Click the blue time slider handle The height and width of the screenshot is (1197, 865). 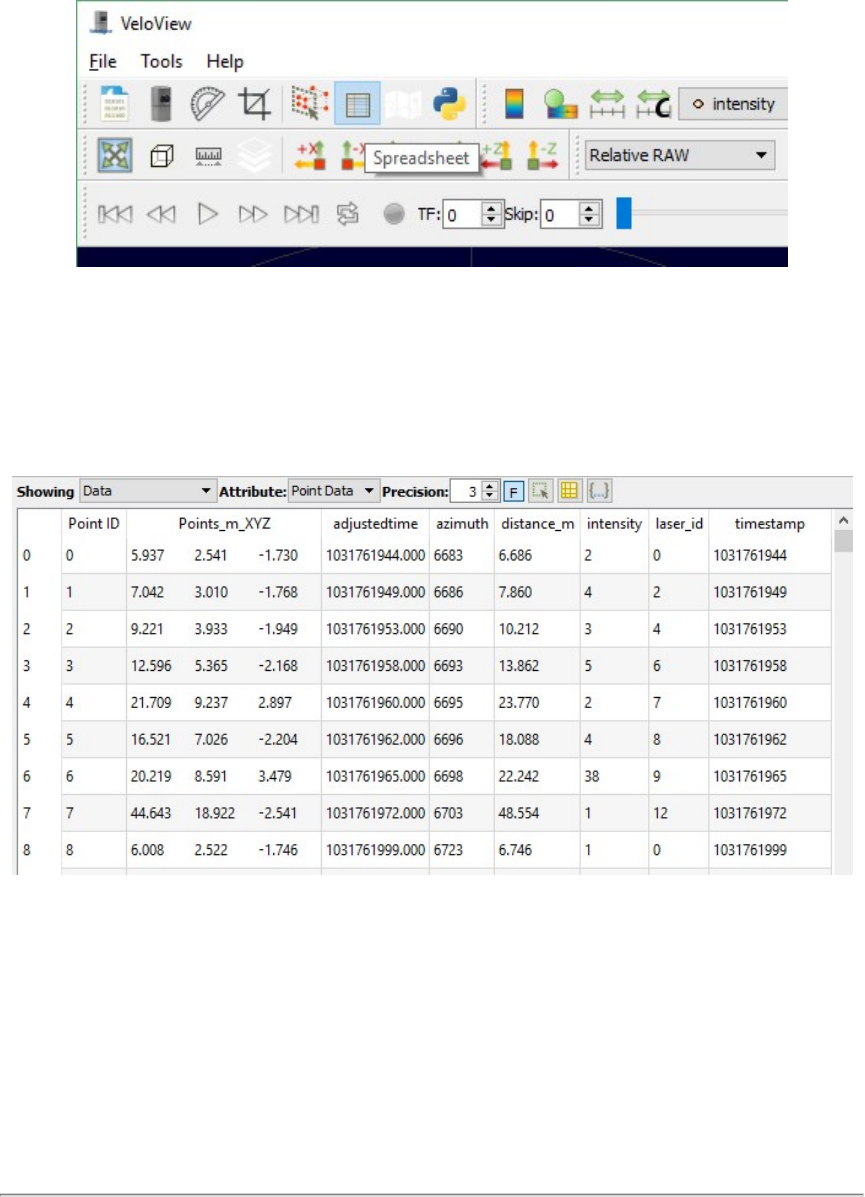[x=624, y=213]
